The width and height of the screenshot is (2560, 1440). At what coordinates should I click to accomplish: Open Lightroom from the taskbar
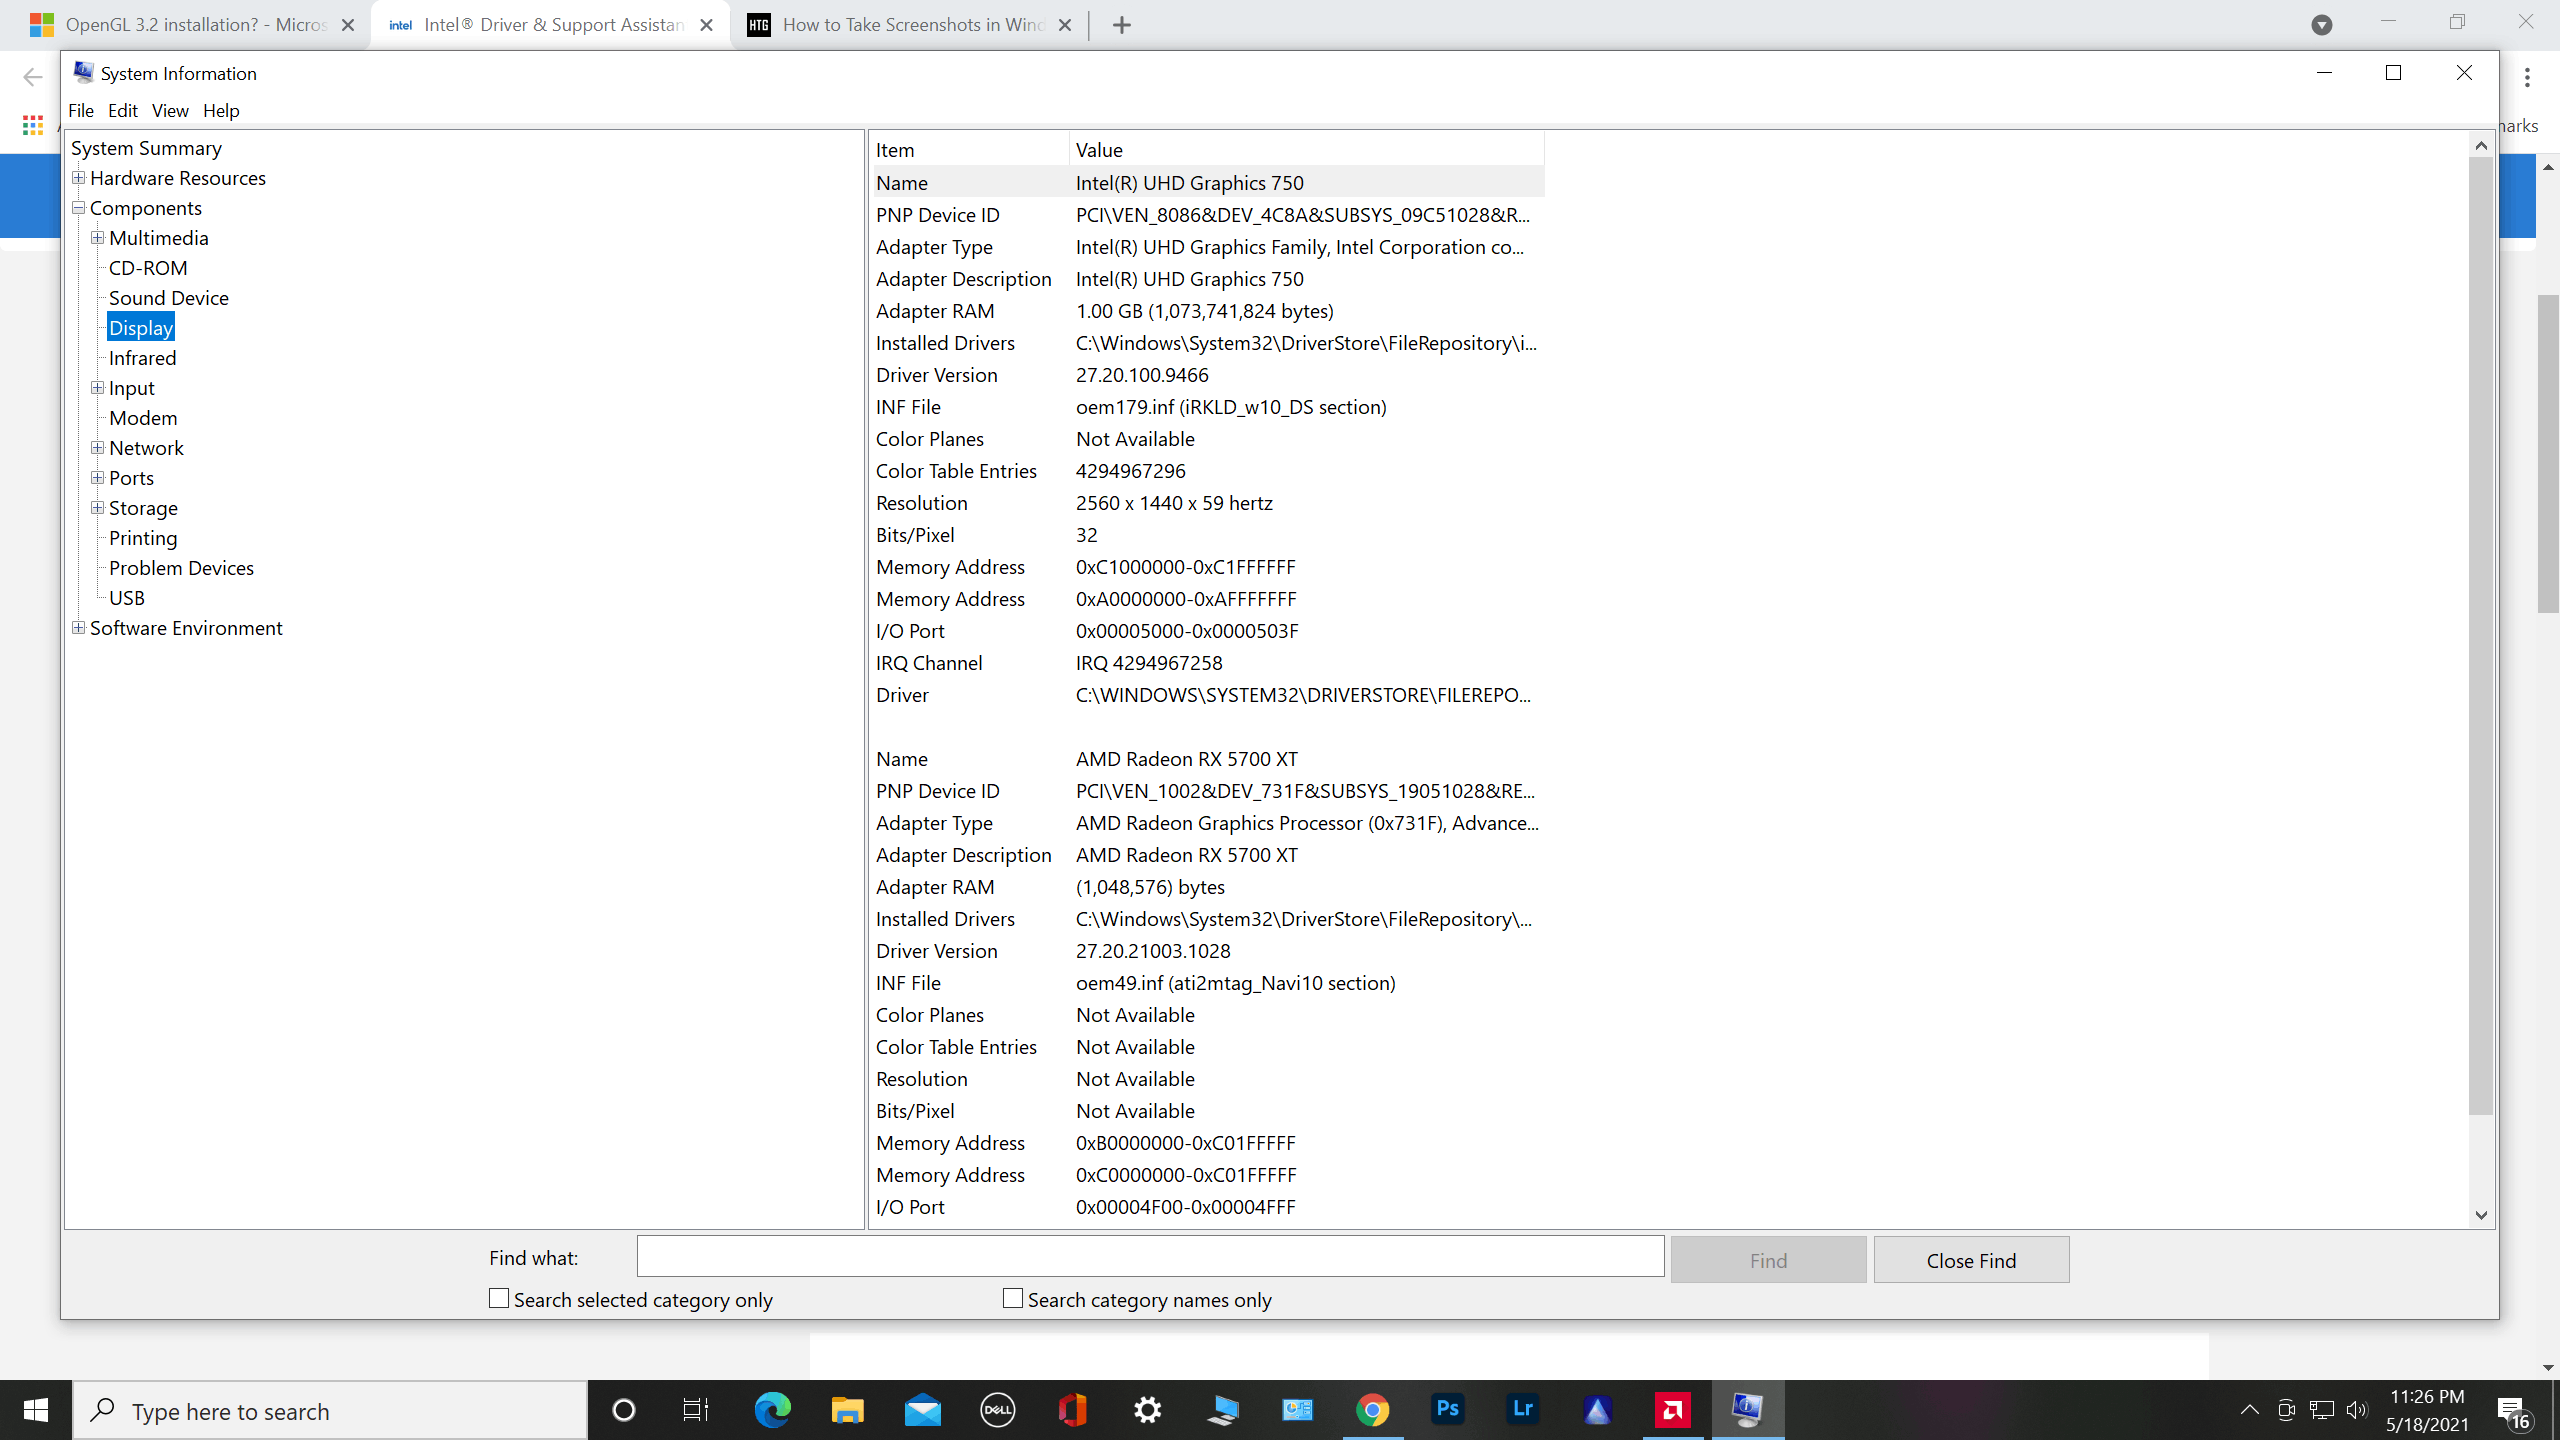[1523, 1408]
